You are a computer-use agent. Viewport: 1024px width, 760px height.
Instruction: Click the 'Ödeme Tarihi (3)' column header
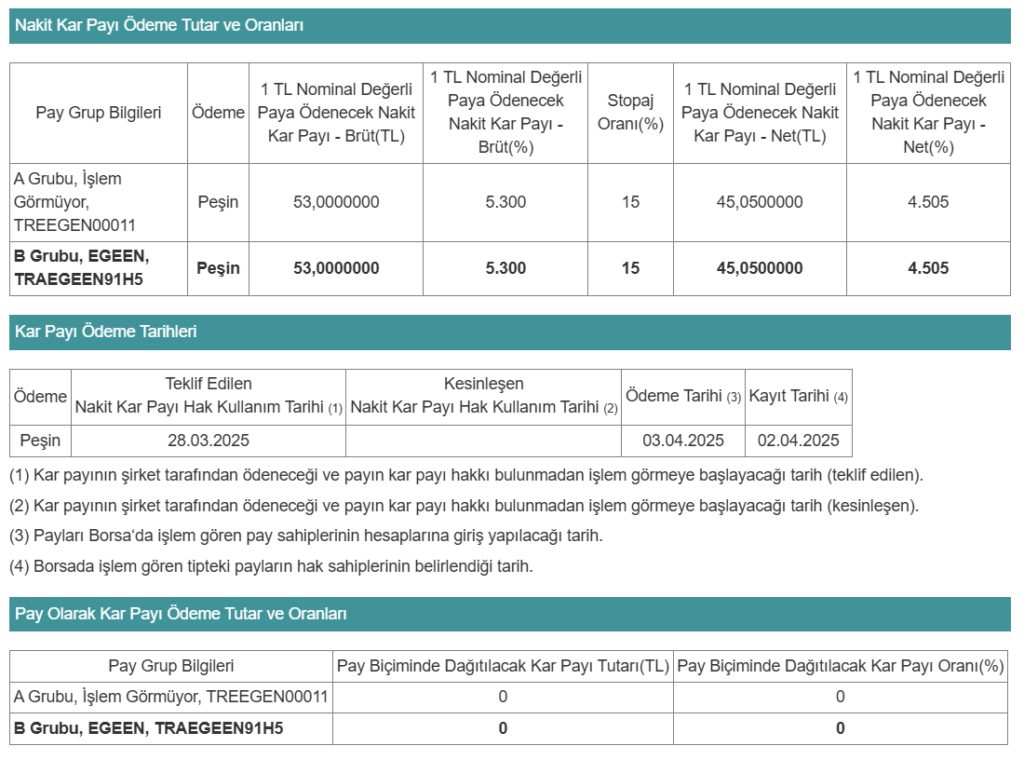tap(683, 396)
